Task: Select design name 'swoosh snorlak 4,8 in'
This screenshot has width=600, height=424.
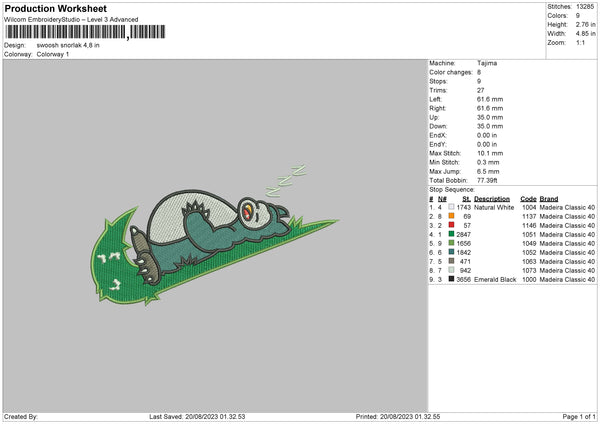Action: coord(68,45)
